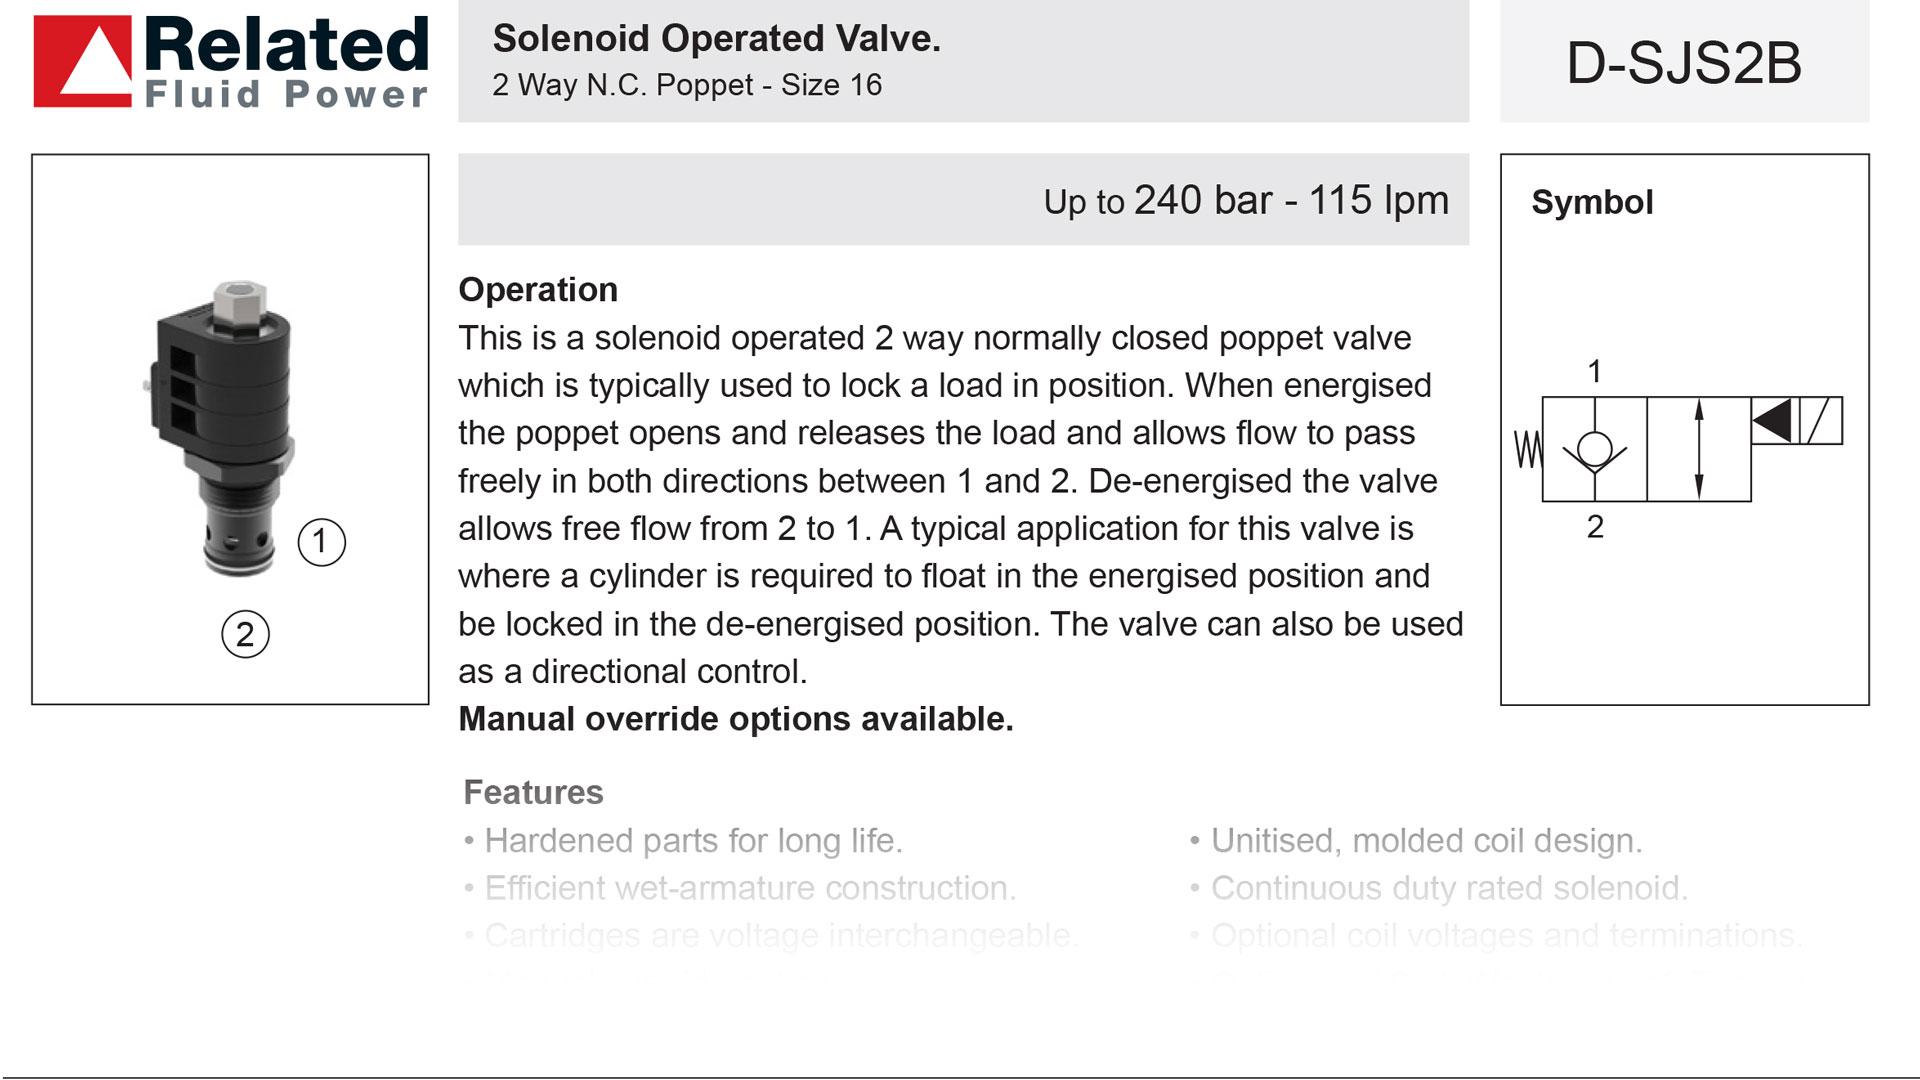Select the circled port 1 marker
This screenshot has width=1920, height=1080.
[321, 543]
